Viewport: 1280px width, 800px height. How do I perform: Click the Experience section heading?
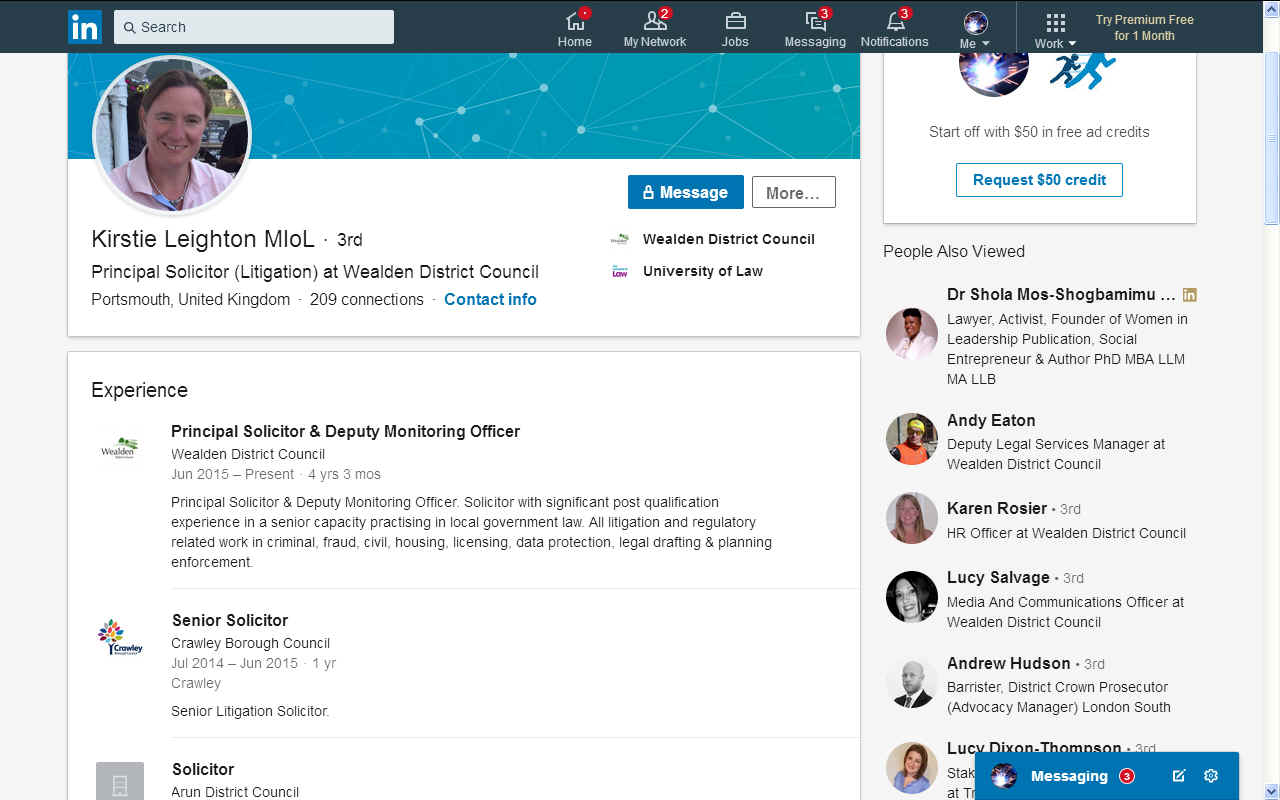[139, 390]
